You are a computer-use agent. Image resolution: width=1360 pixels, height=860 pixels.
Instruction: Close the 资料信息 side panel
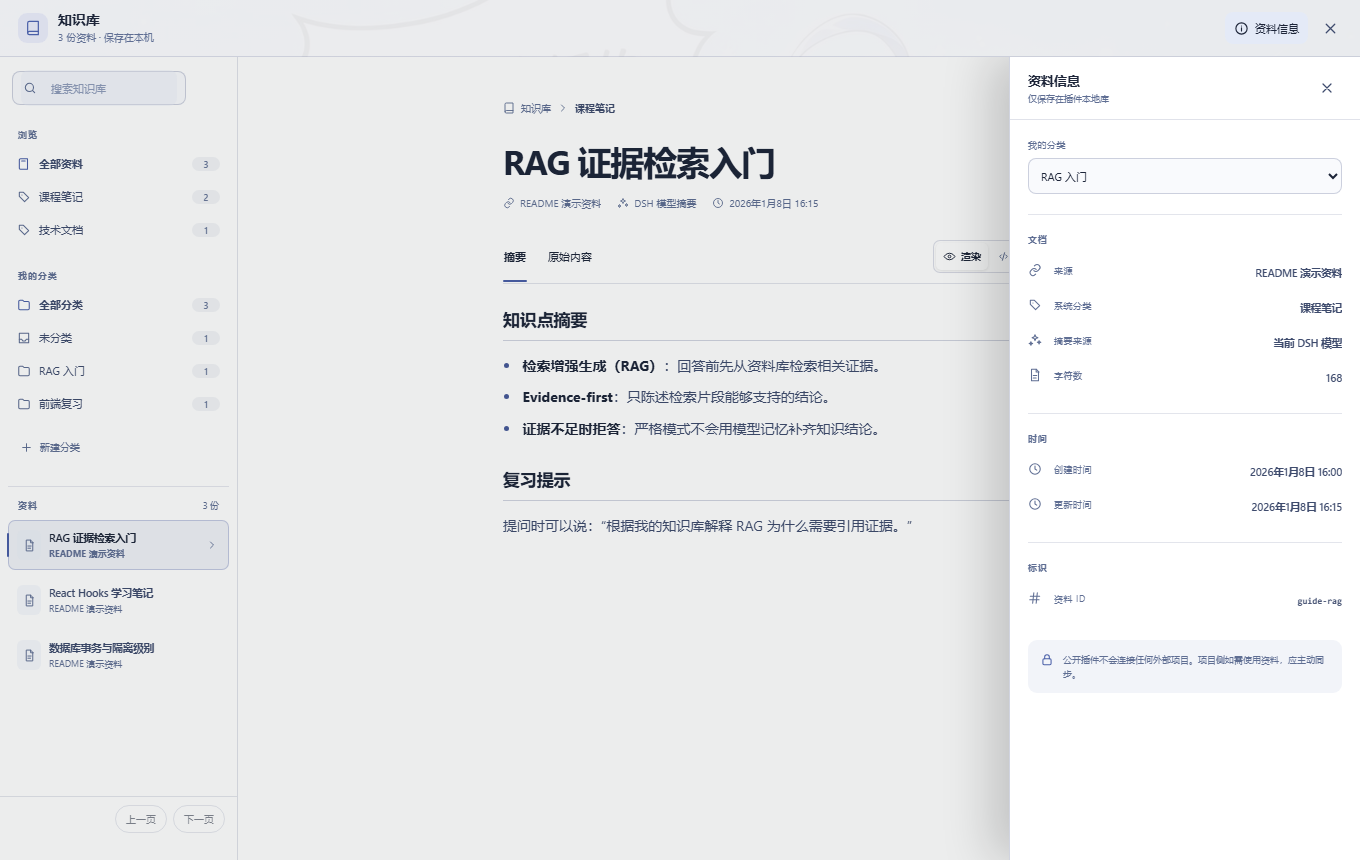(1327, 88)
